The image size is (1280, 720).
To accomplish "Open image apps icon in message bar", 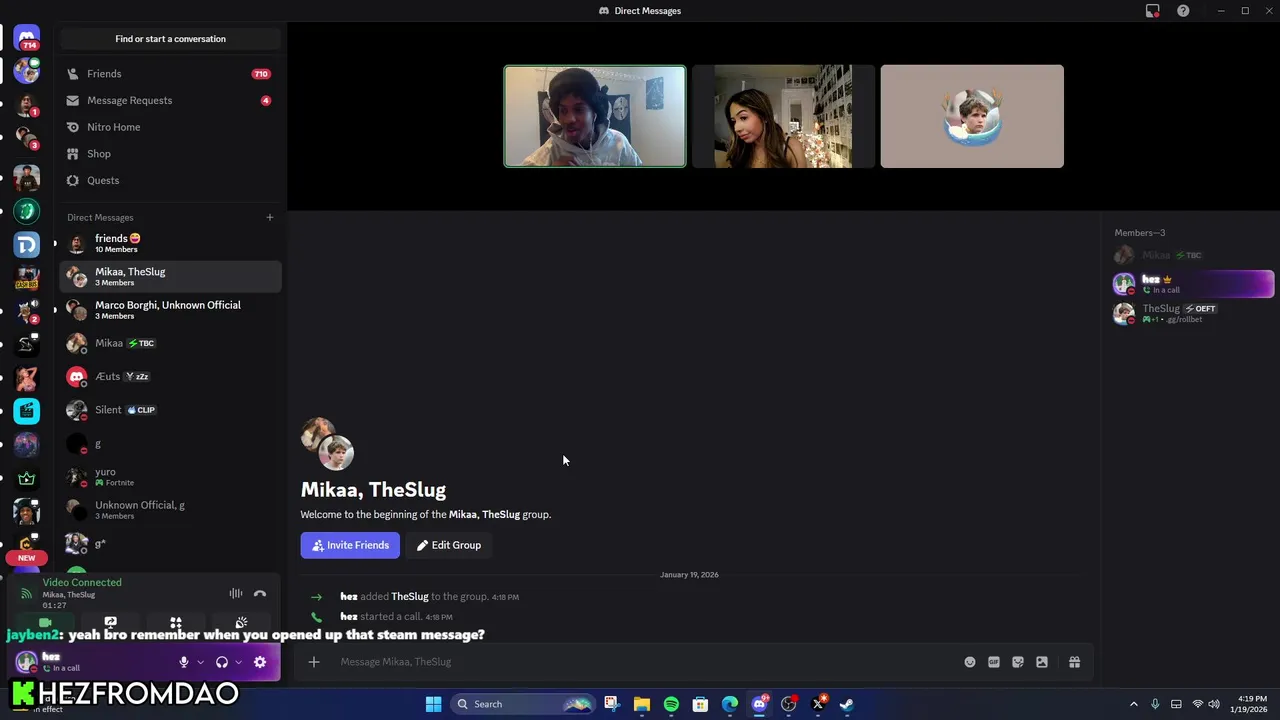I will tap(1042, 662).
